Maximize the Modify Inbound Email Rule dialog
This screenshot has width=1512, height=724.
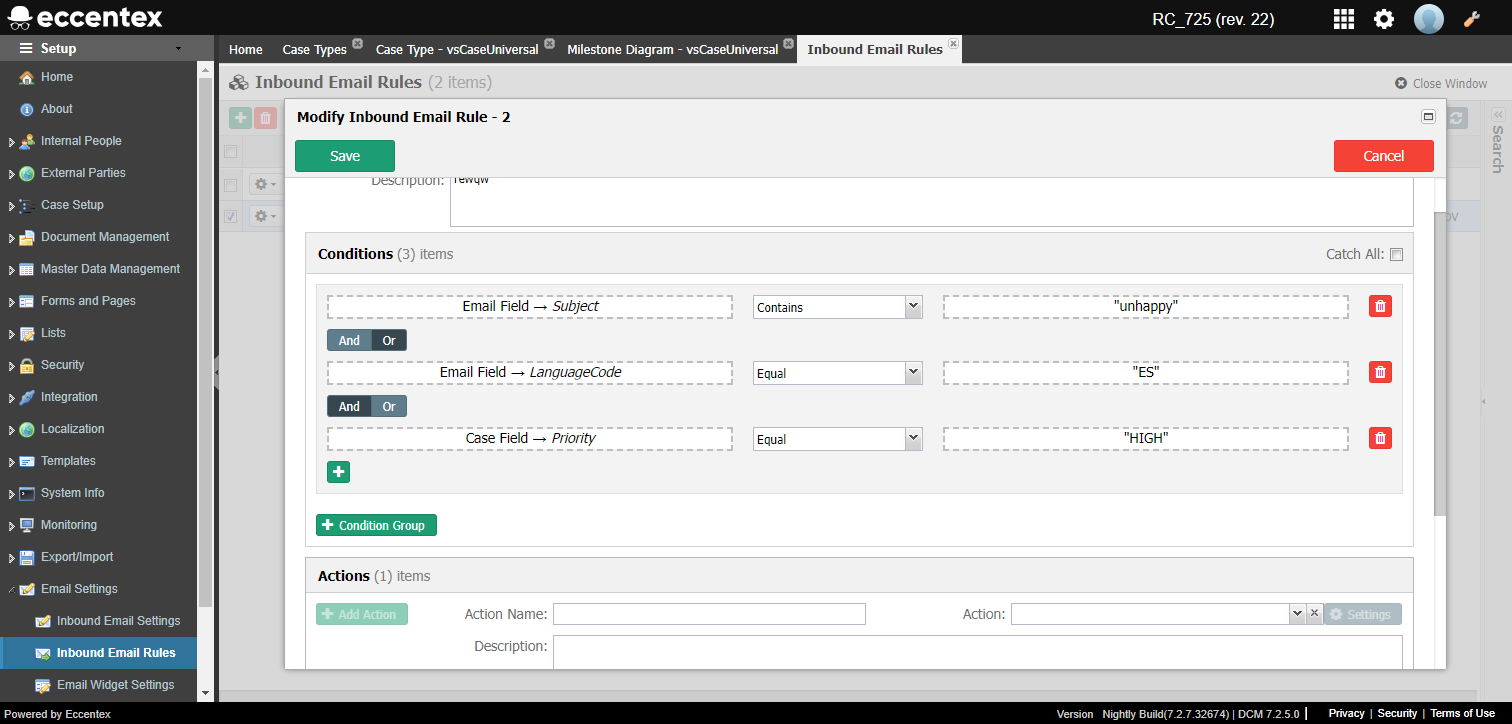(x=1428, y=117)
